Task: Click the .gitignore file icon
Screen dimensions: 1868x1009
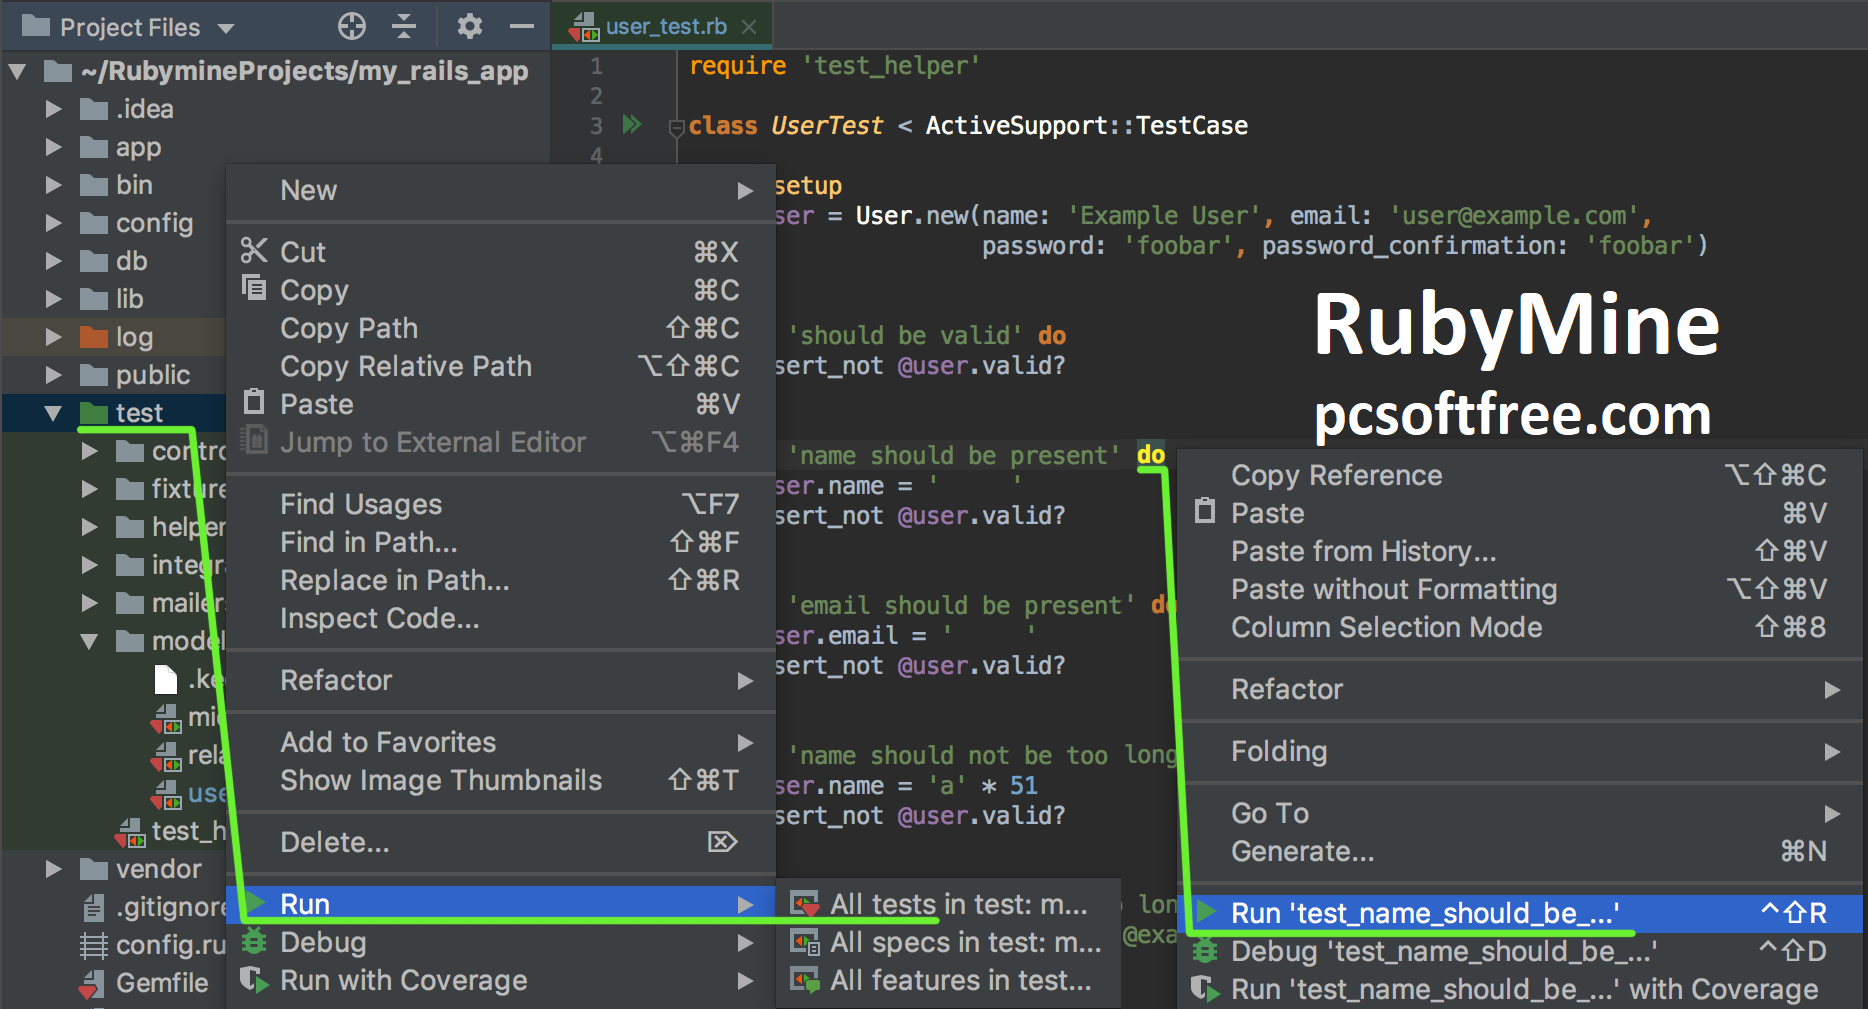Action: (93, 908)
